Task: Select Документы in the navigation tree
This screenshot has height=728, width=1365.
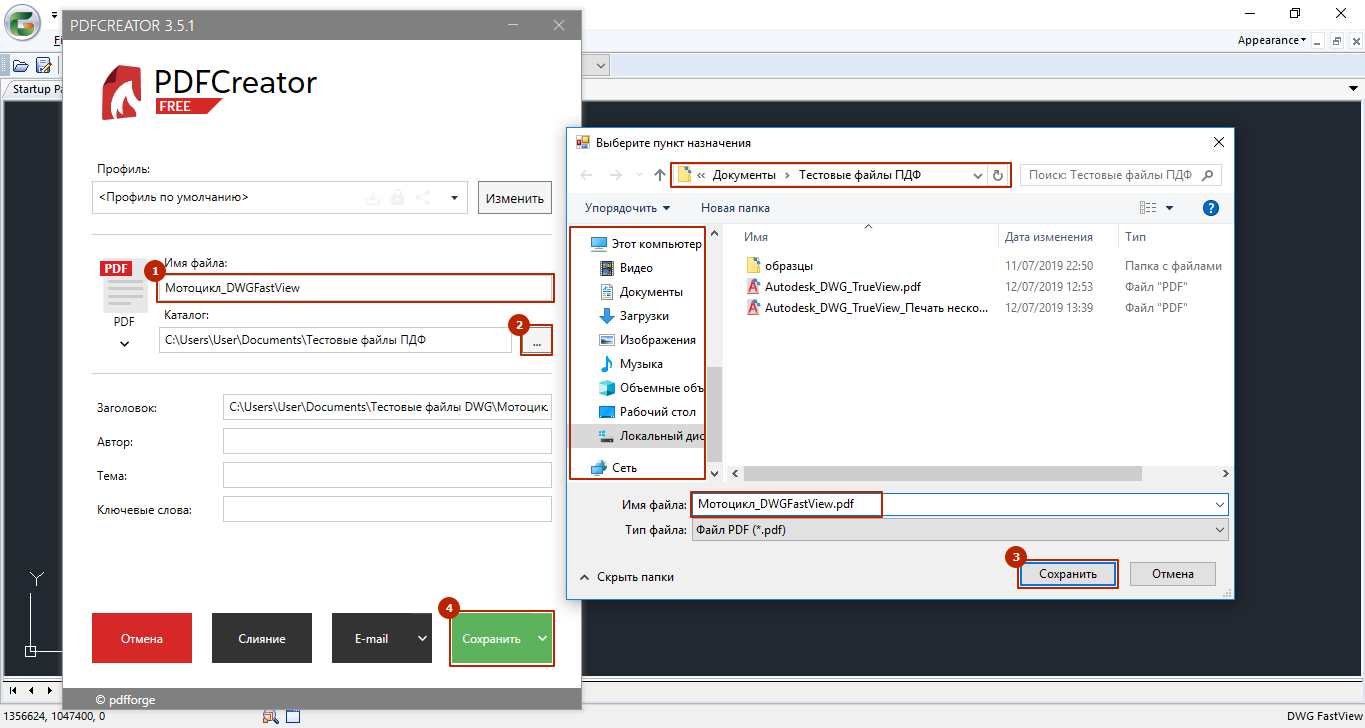Action: point(640,292)
